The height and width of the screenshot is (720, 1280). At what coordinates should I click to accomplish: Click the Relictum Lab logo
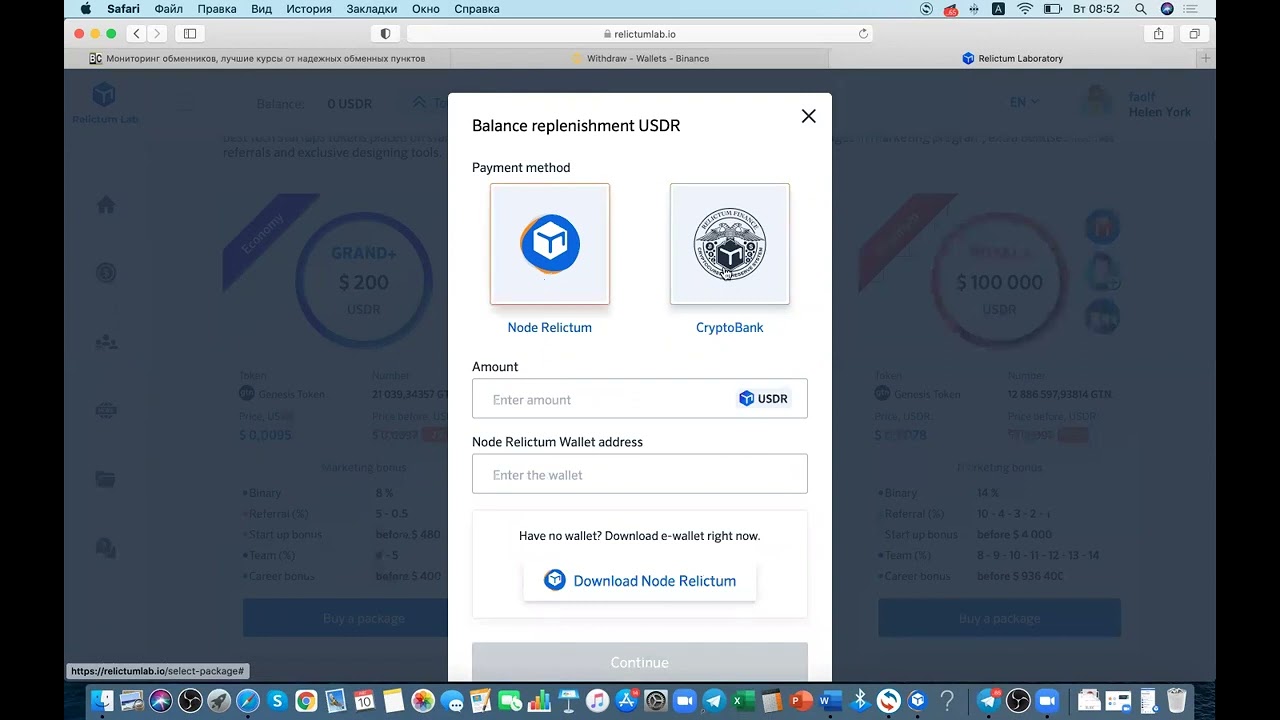coord(104,103)
